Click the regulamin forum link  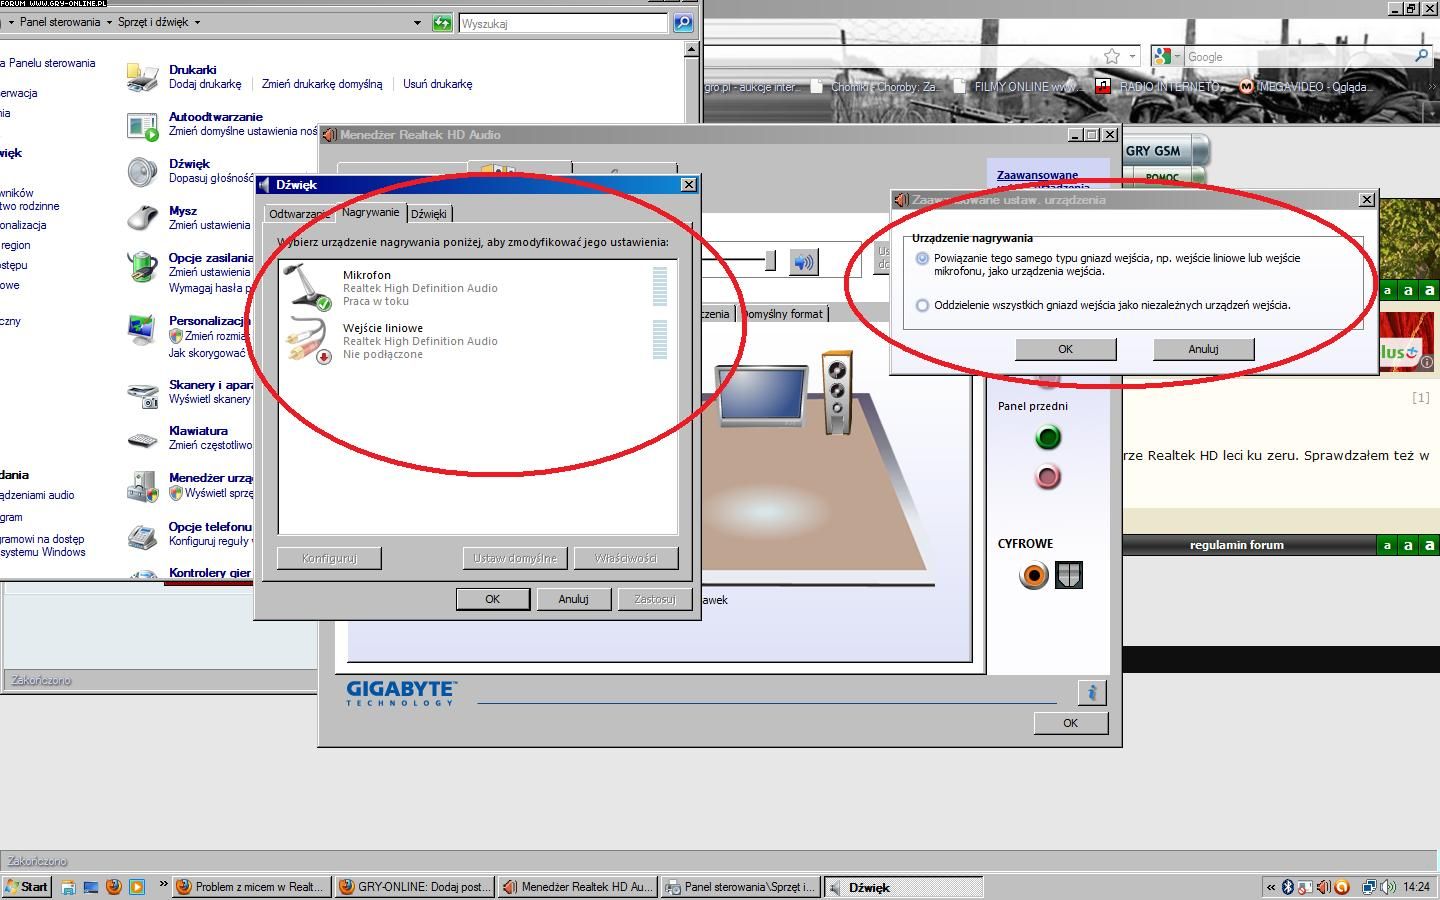(1236, 545)
